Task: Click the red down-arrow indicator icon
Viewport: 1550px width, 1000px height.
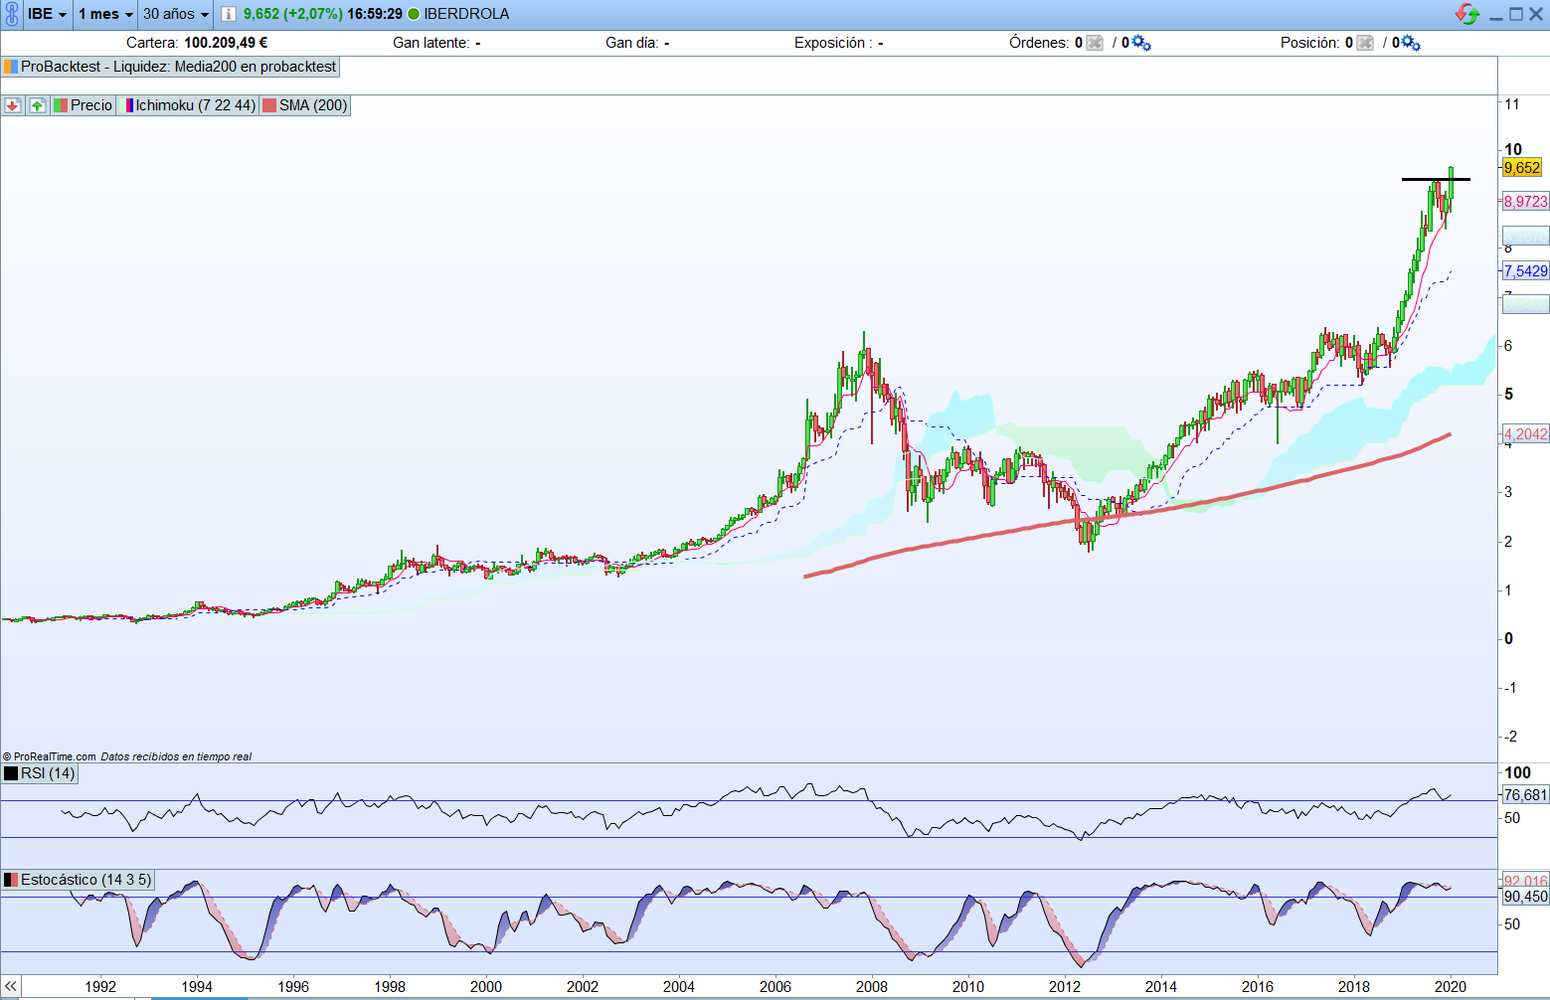Action: click(13, 105)
